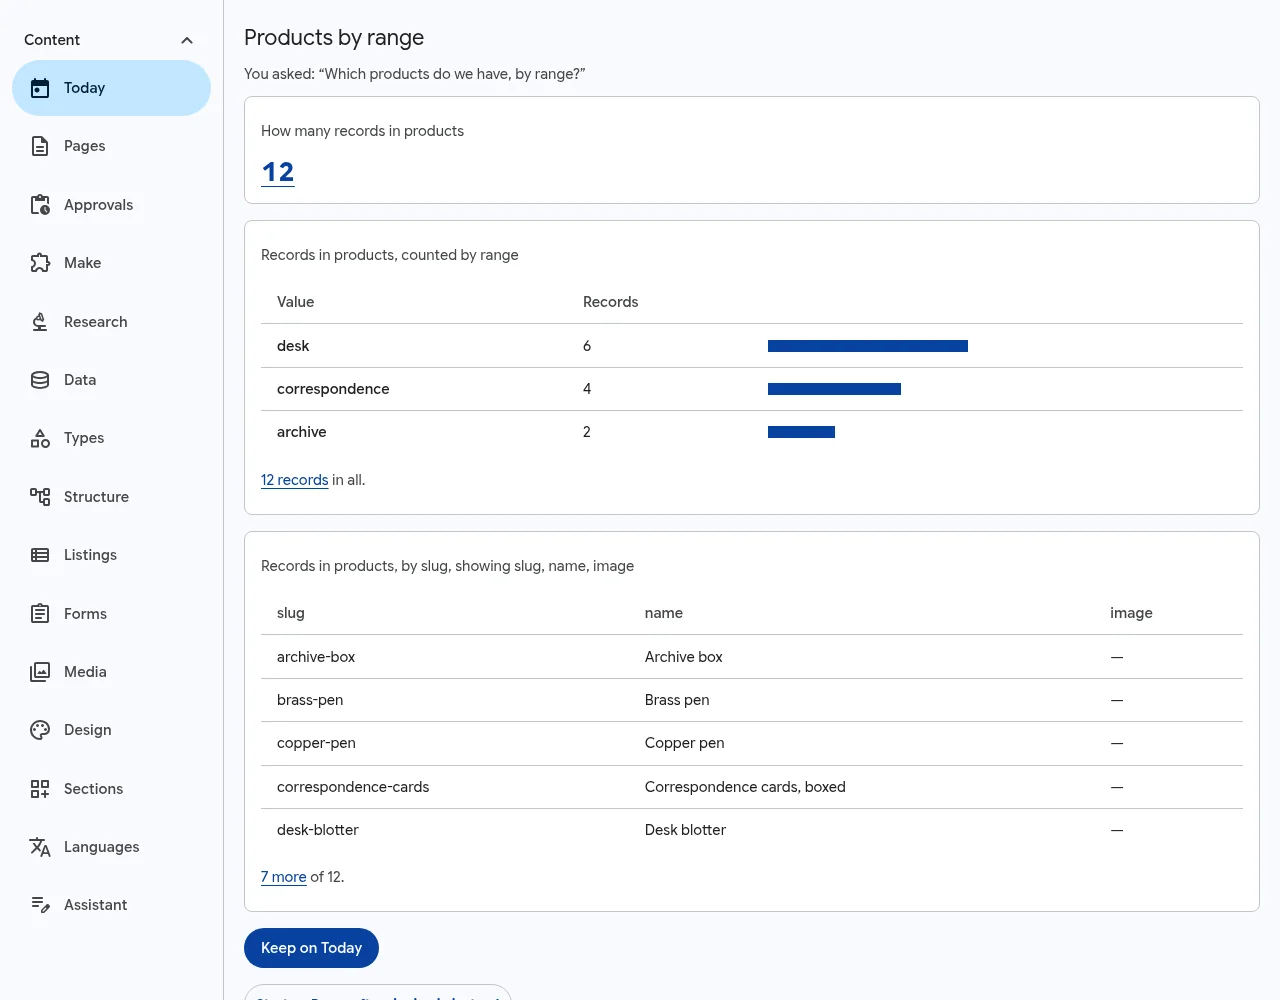Select Data in the sidebar

(111, 380)
